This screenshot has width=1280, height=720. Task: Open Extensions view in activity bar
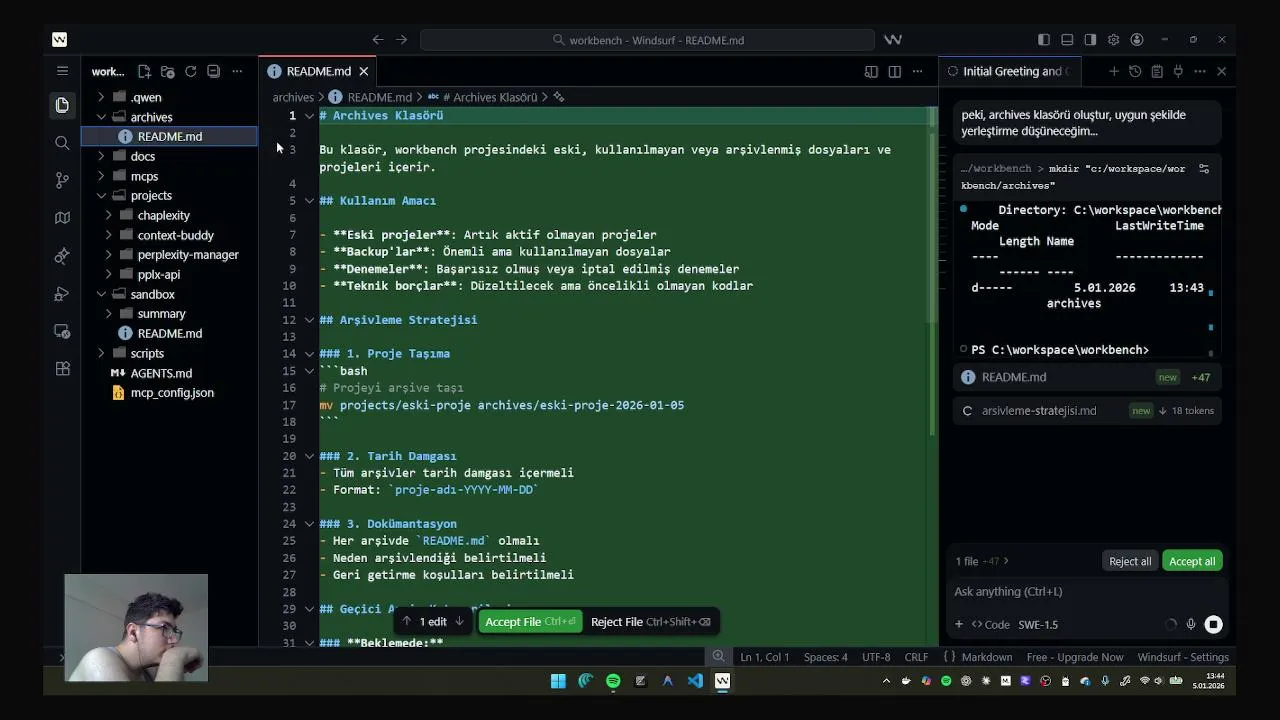[x=62, y=368]
